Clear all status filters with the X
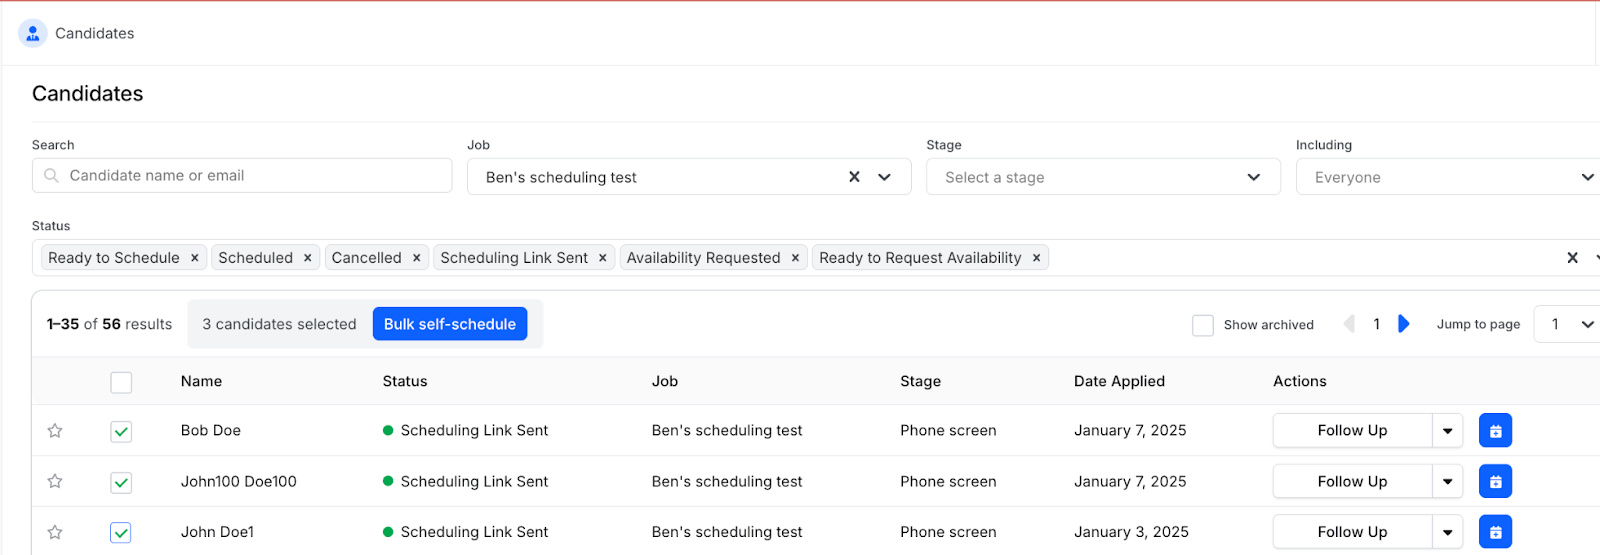This screenshot has height=555, width=1600. 1572,258
